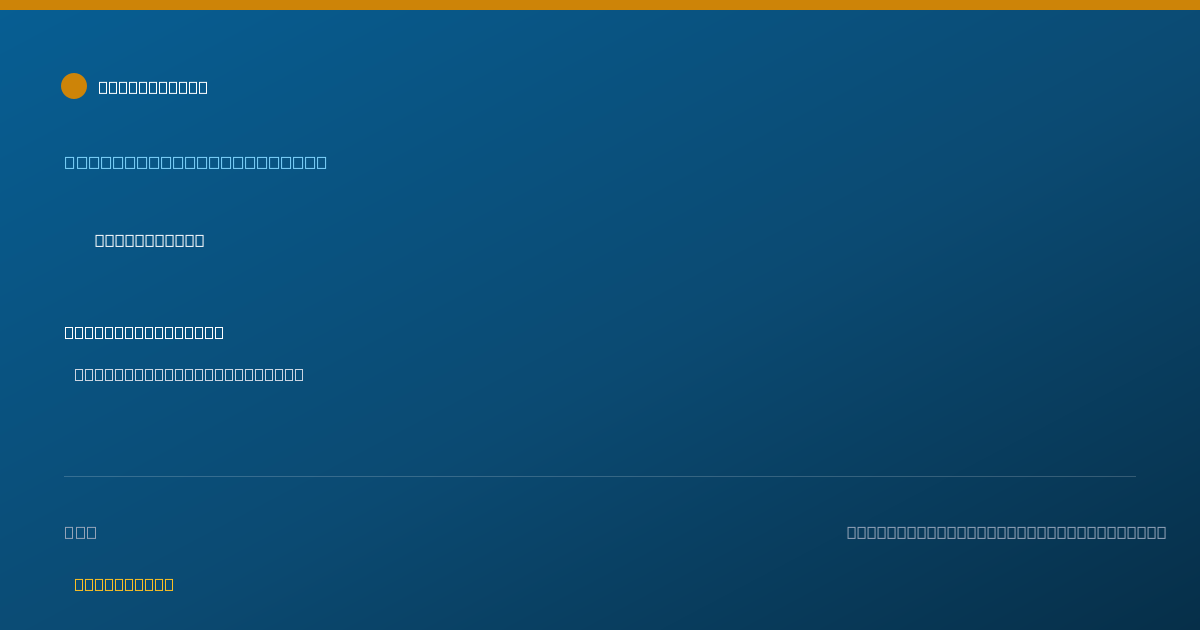Click the first character of the blue headline
1200x630 pixels.
pyautogui.click(x=70, y=162)
